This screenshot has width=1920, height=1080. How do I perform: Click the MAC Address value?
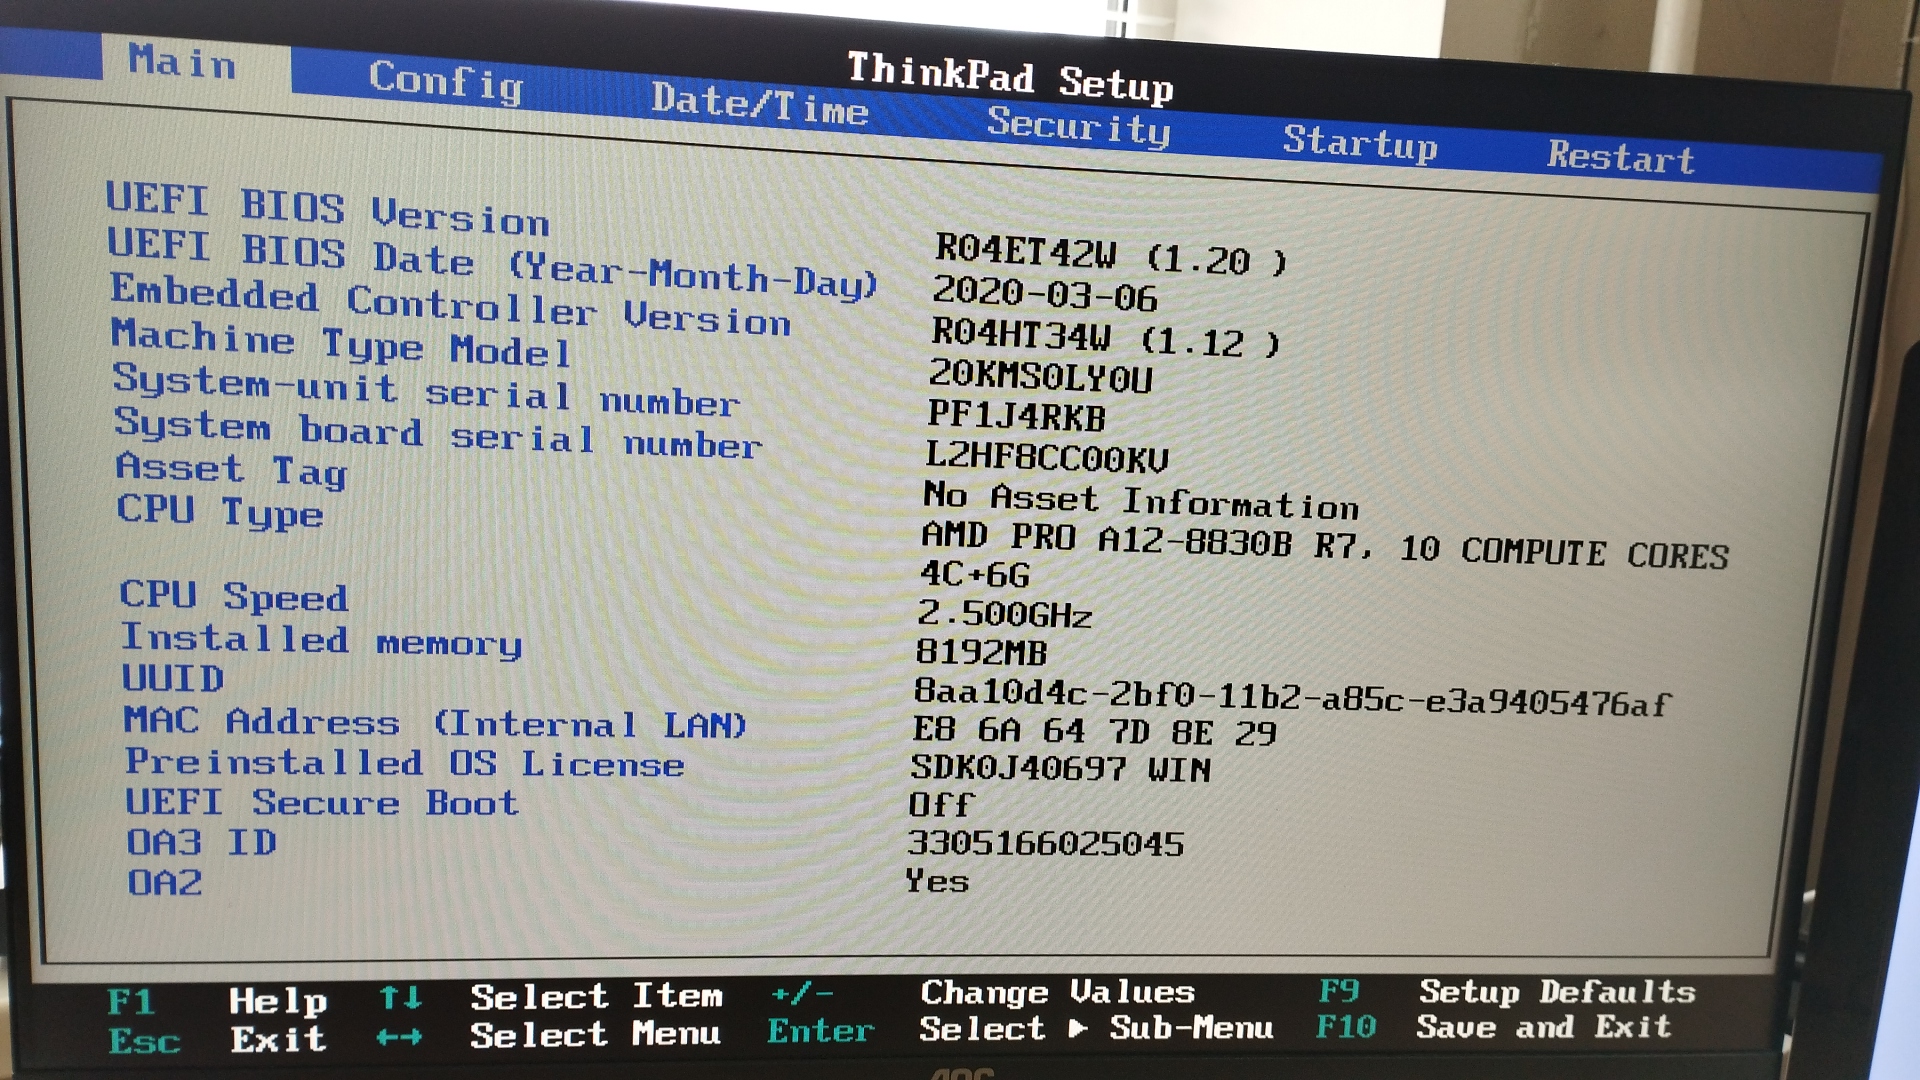(x=1094, y=732)
